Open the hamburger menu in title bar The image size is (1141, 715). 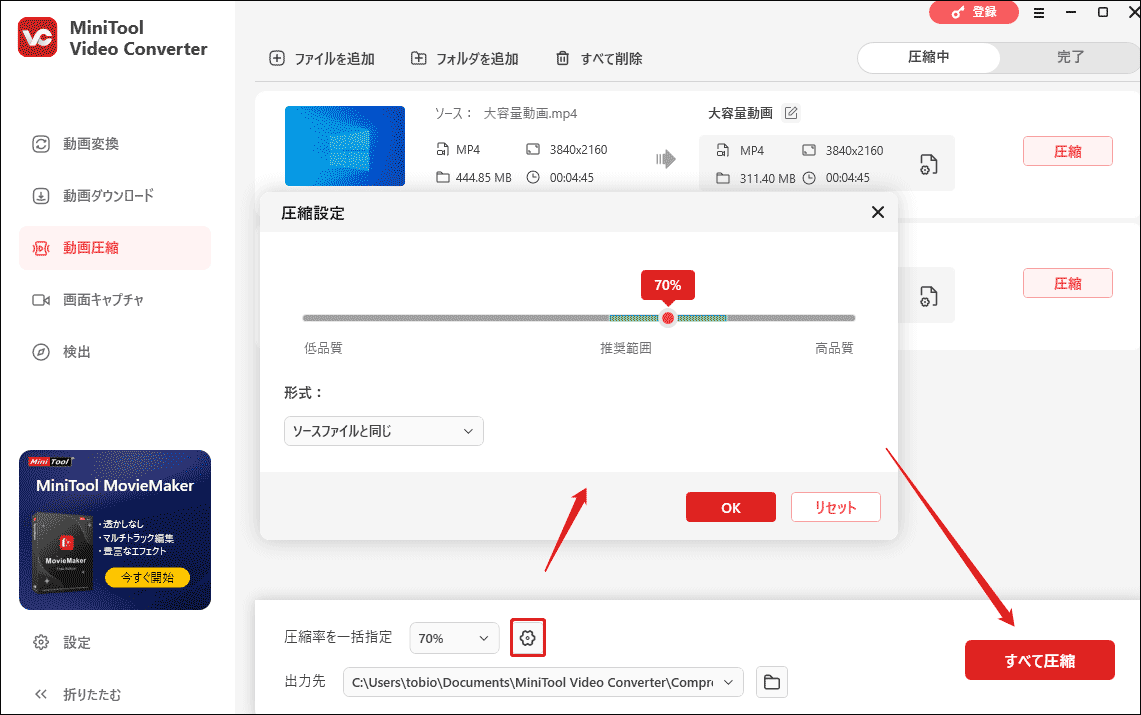click(x=1039, y=13)
